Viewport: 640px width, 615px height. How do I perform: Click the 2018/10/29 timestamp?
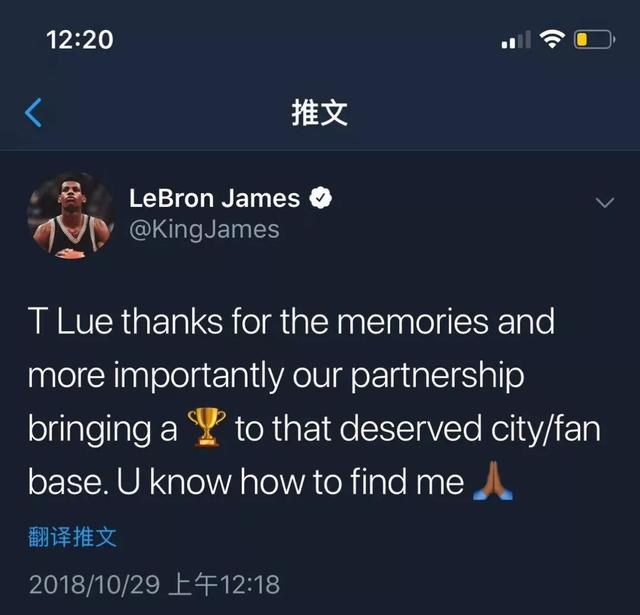pyautogui.click(x=154, y=584)
